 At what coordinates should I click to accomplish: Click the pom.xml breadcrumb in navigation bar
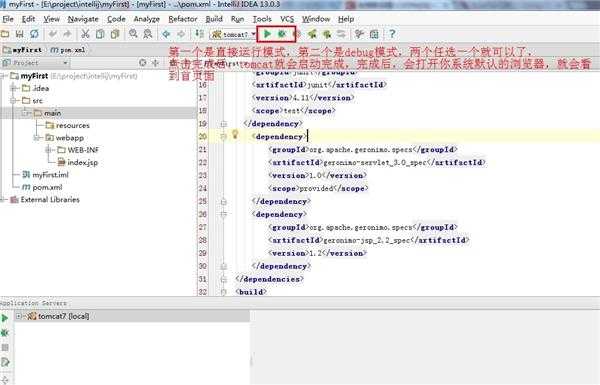68,50
